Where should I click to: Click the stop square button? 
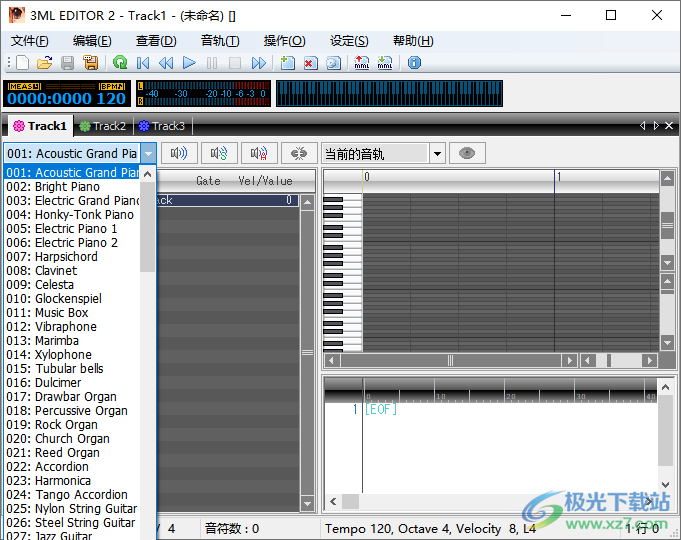tap(235, 63)
